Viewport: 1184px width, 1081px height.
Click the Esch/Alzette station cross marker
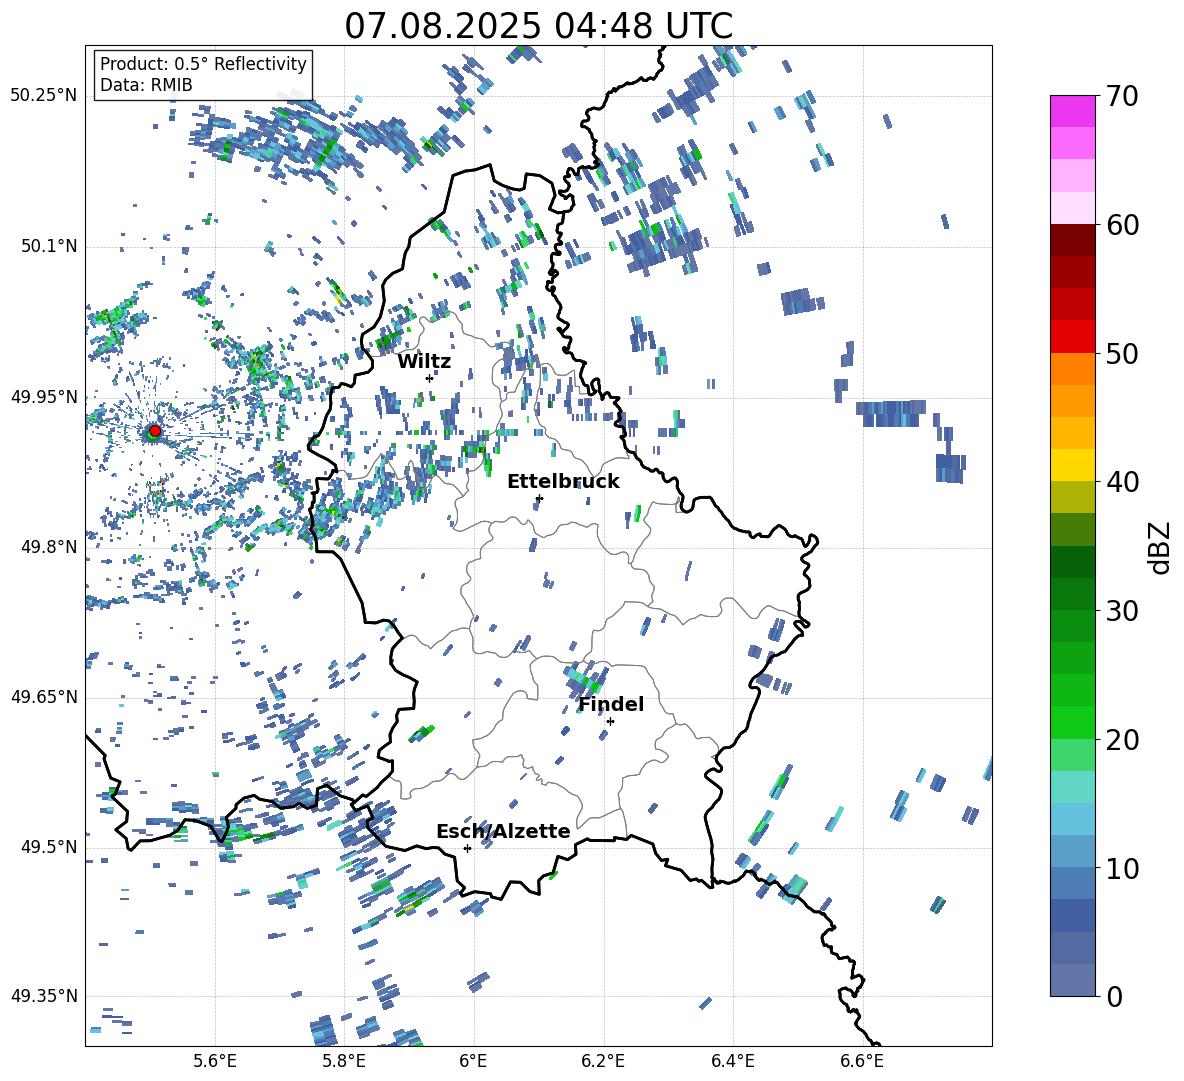(x=467, y=848)
